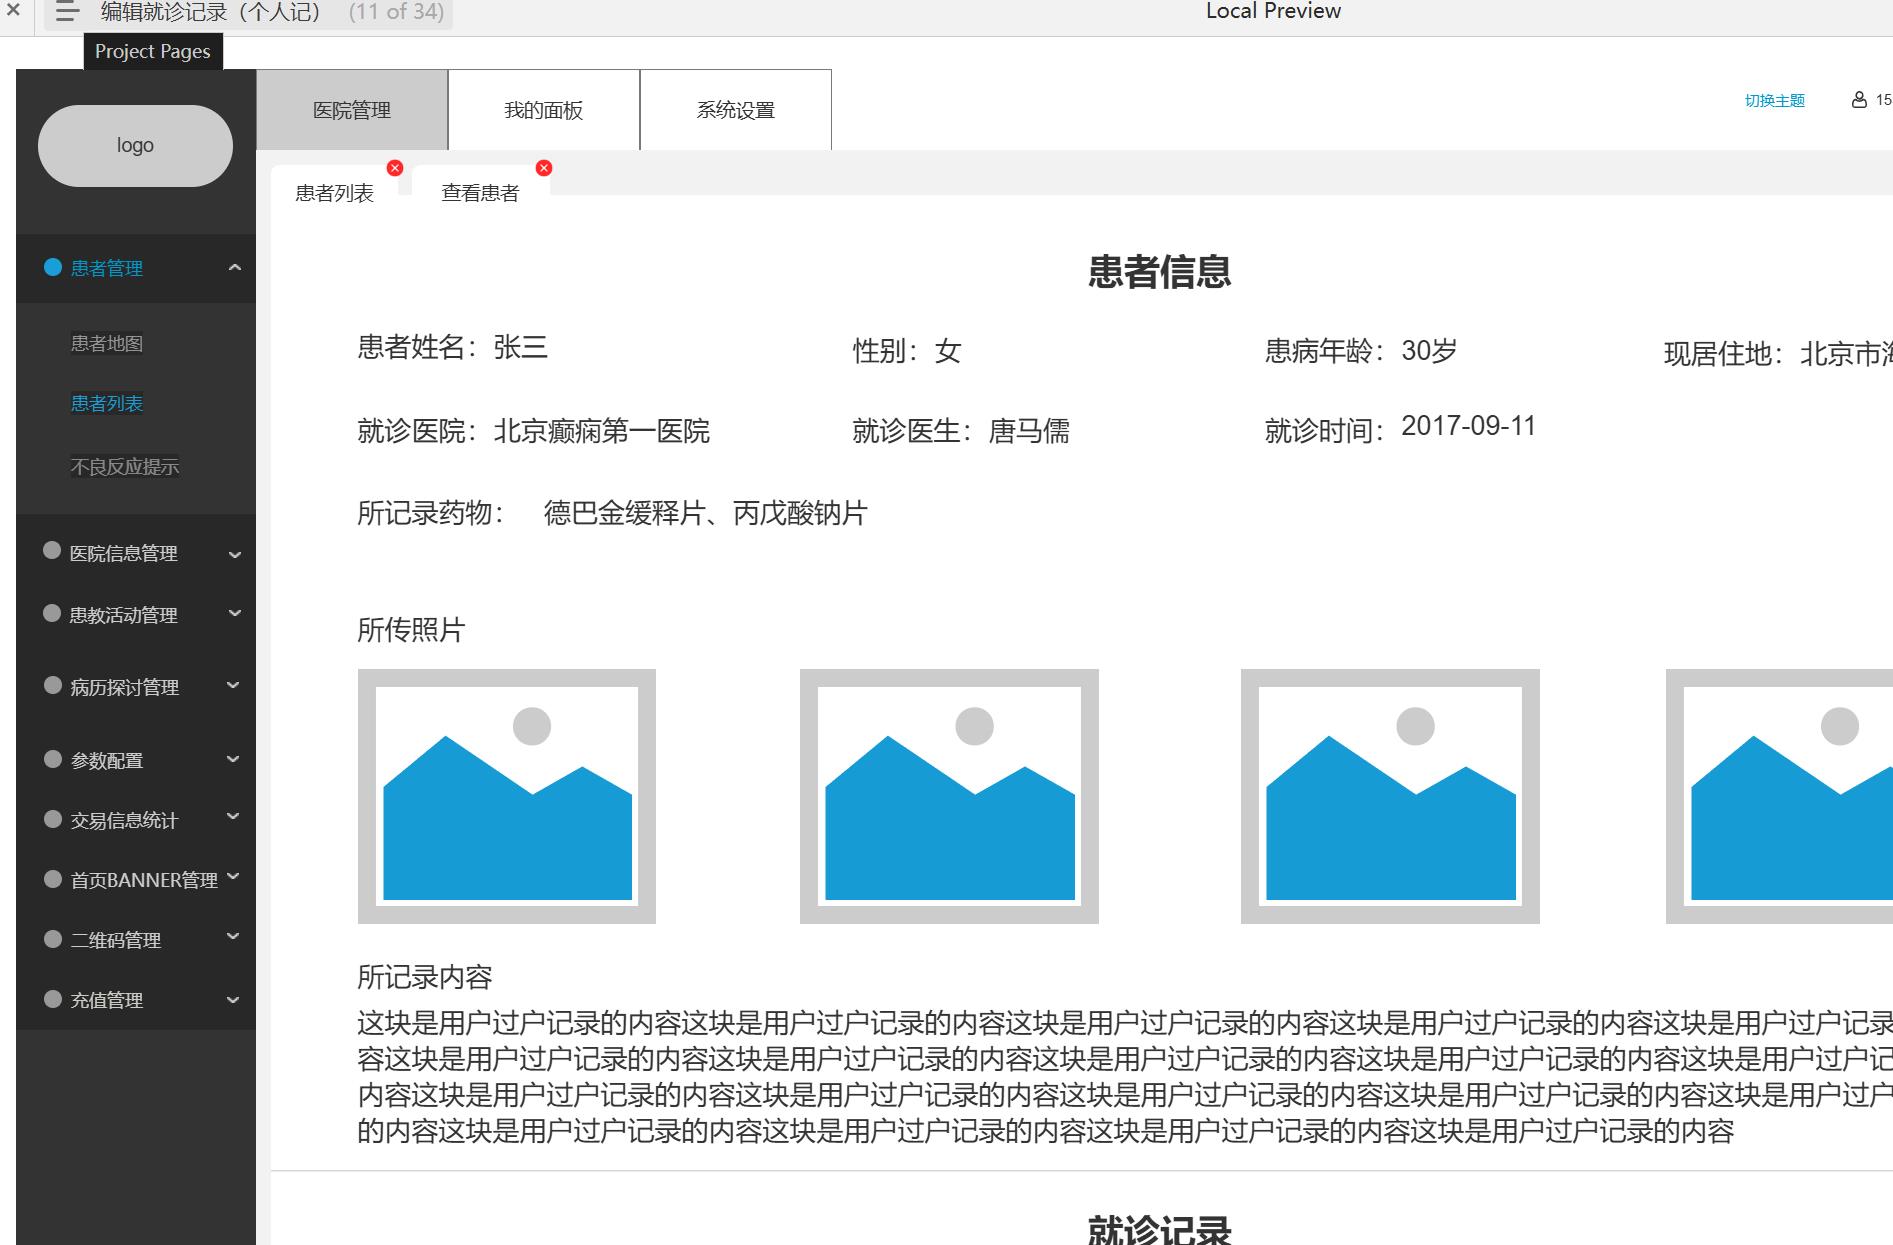Screen dimensions: 1893x1245
Task: Open the hamburger pages menu icon
Action: 67,12
